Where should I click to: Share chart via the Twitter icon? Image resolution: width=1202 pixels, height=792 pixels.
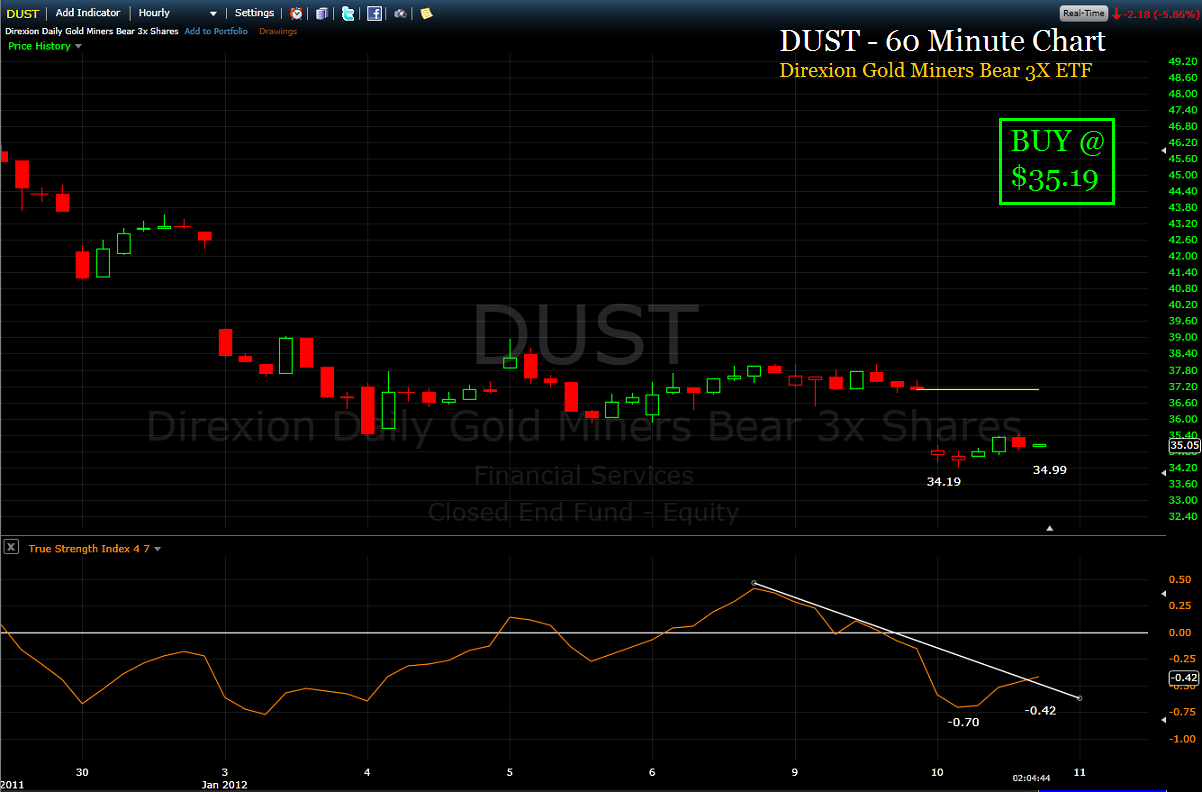pyautogui.click(x=348, y=13)
